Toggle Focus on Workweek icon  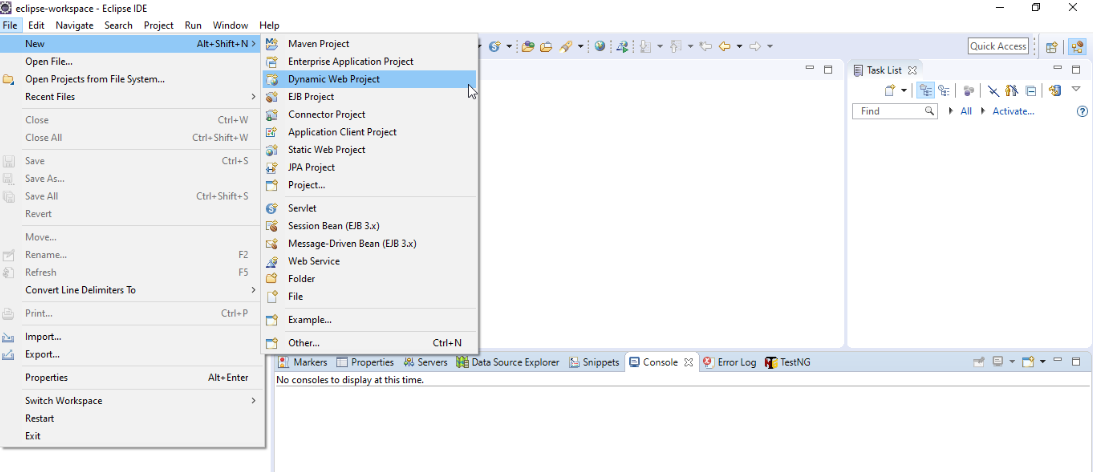coord(968,90)
